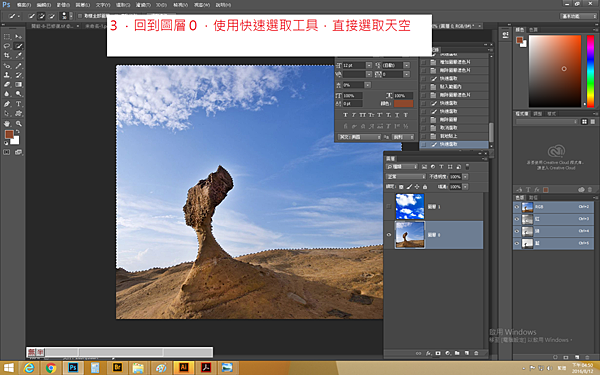
Task: Change screen mode button in toolbox
Action: pyautogui.click(x=18, y=152)
